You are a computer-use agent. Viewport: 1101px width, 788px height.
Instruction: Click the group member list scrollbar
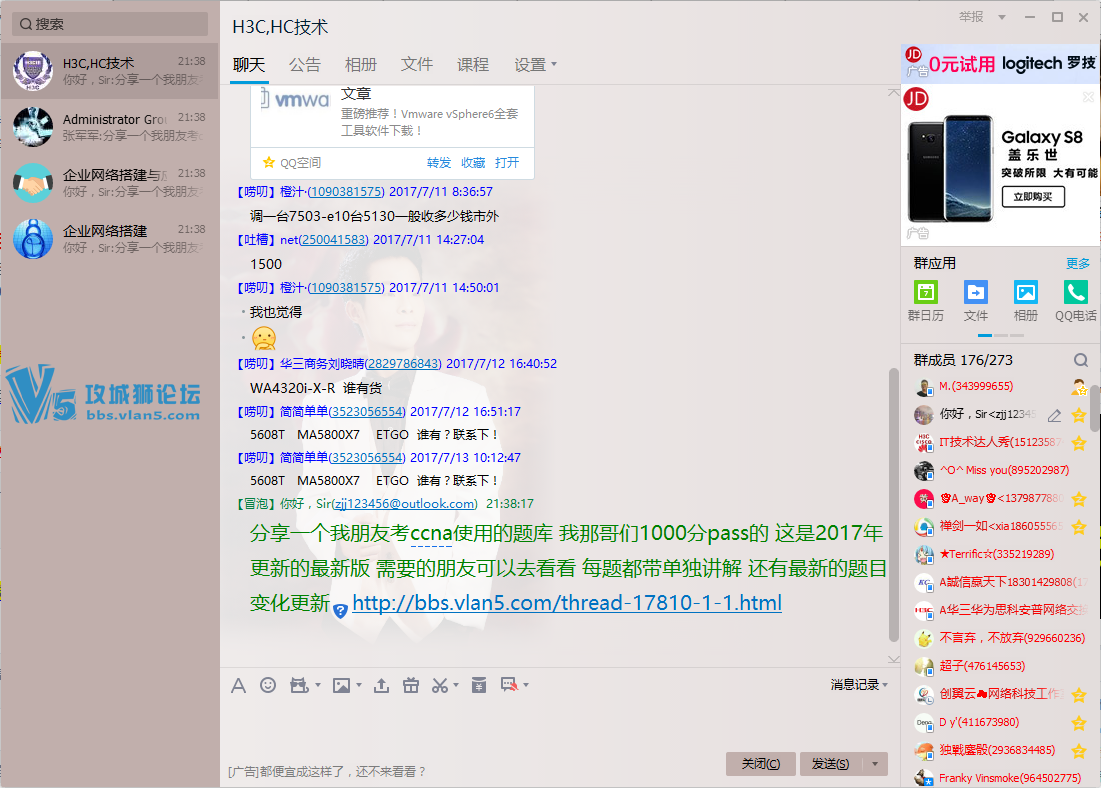click(x=1095, y=407)
